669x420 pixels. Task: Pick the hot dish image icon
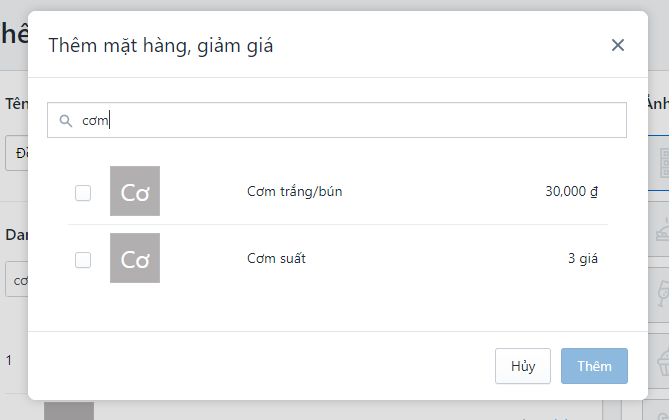click(x=663, y=230)
